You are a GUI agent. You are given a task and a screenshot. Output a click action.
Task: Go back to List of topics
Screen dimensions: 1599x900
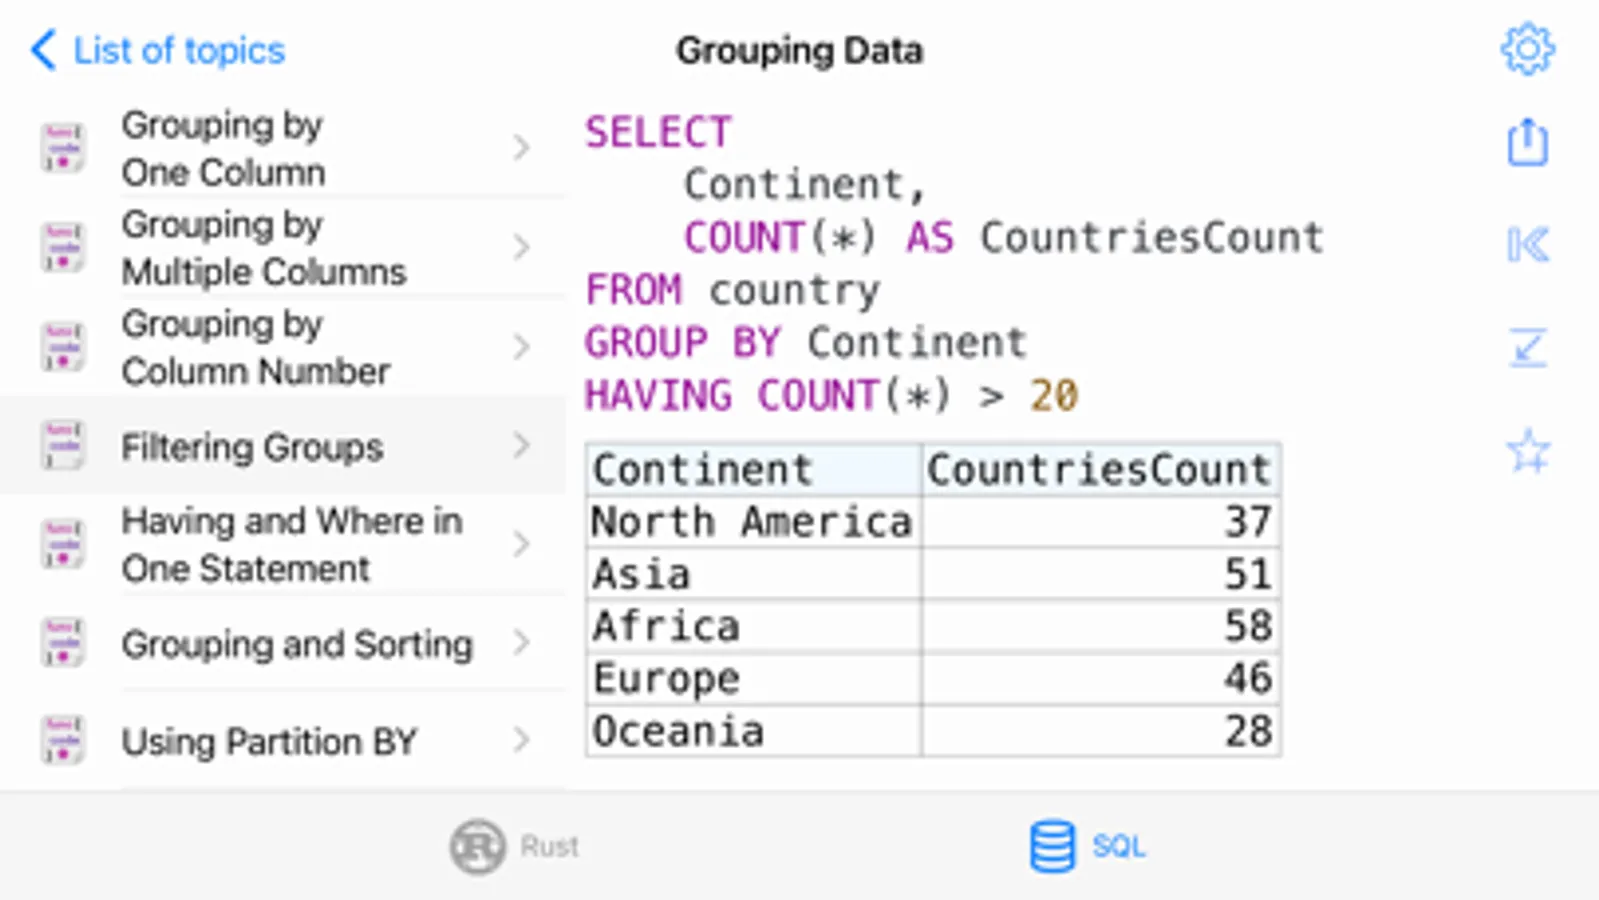point(158,50)
